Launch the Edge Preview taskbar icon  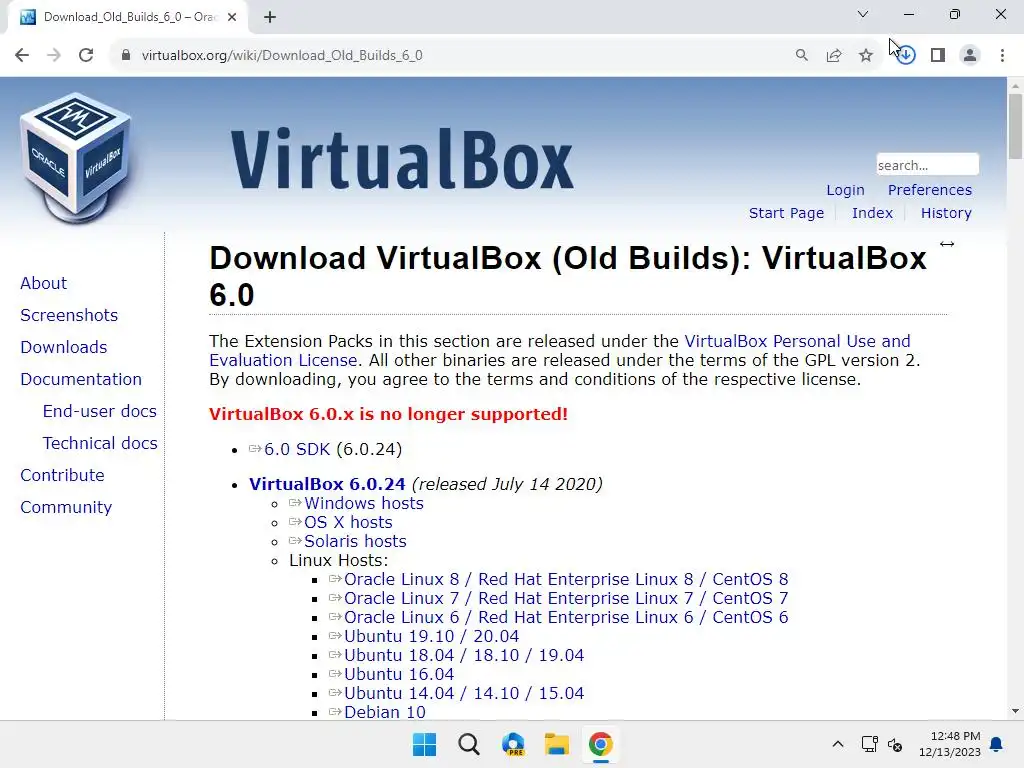(x=513, y=744)
